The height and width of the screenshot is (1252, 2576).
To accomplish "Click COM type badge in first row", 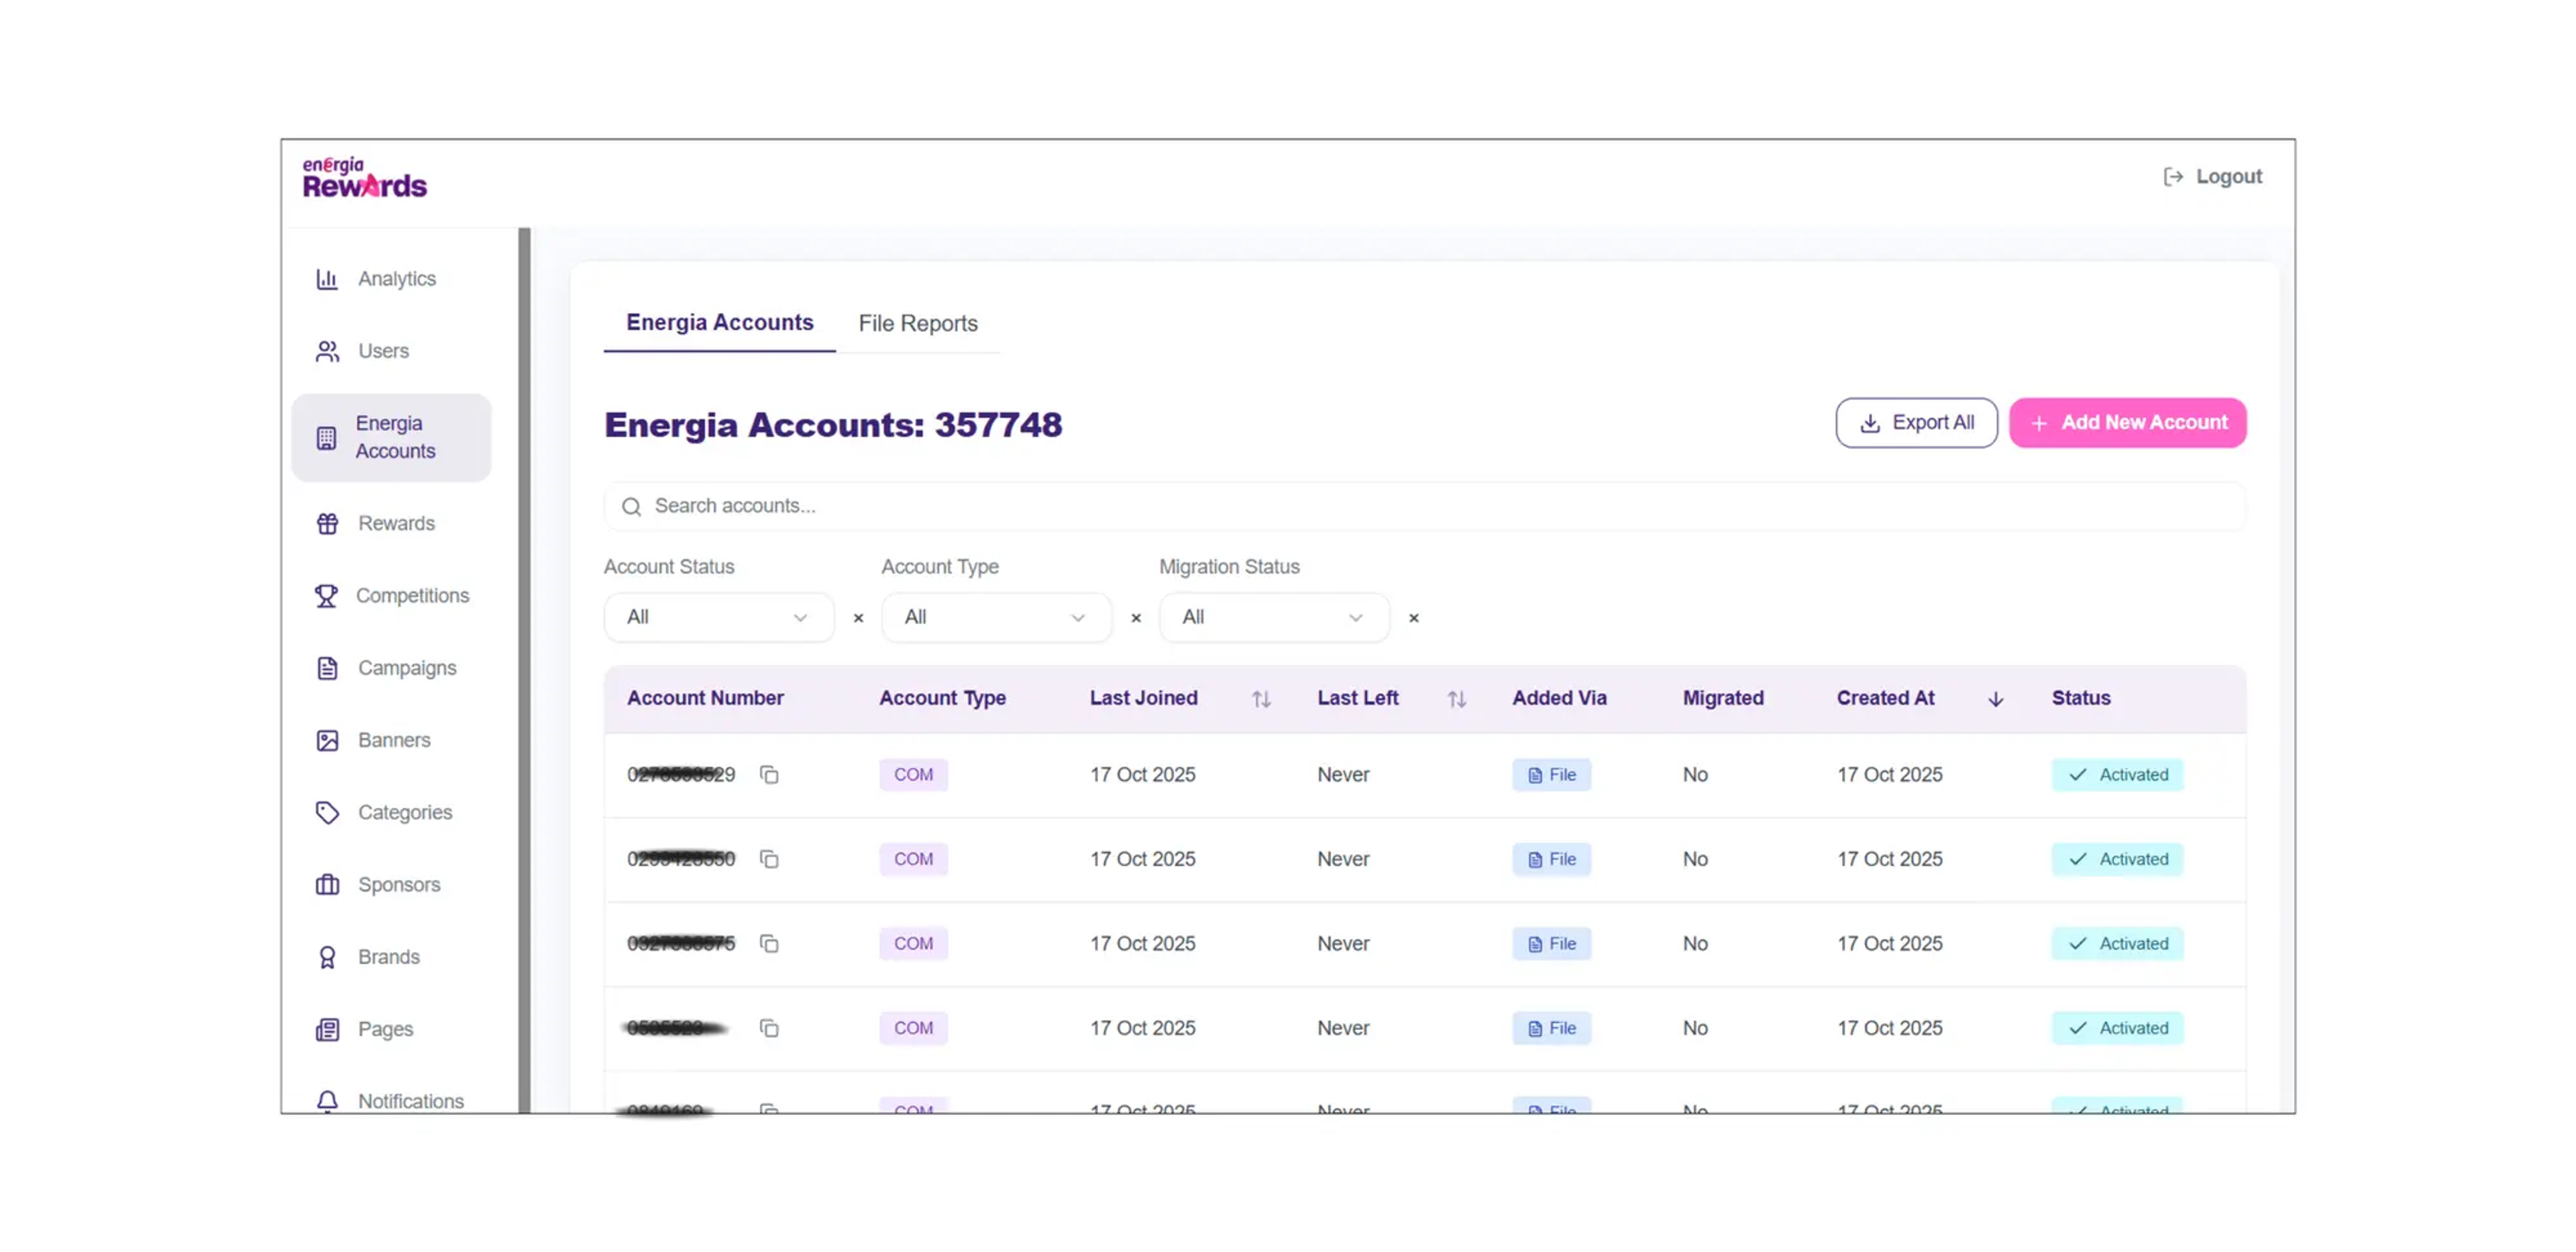I will (913, 775).
